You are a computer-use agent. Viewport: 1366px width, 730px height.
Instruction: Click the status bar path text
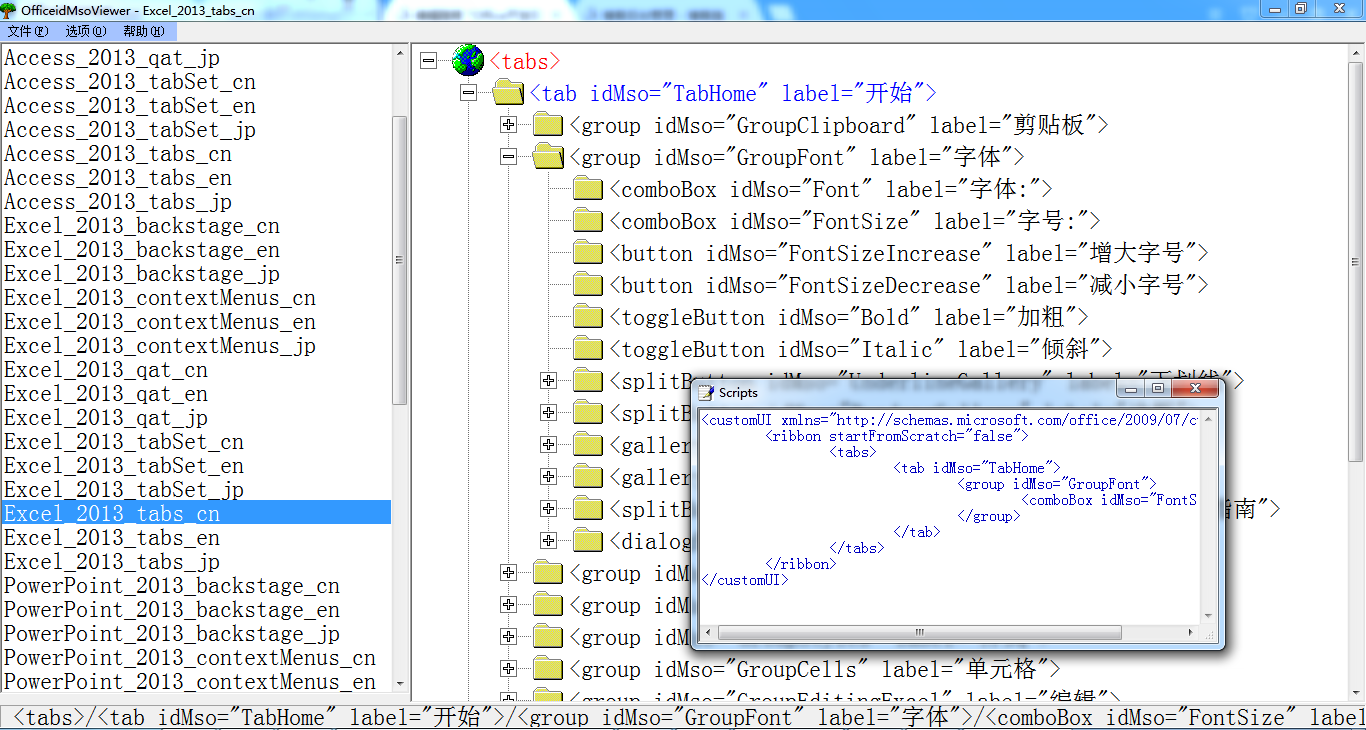(690, 717)
